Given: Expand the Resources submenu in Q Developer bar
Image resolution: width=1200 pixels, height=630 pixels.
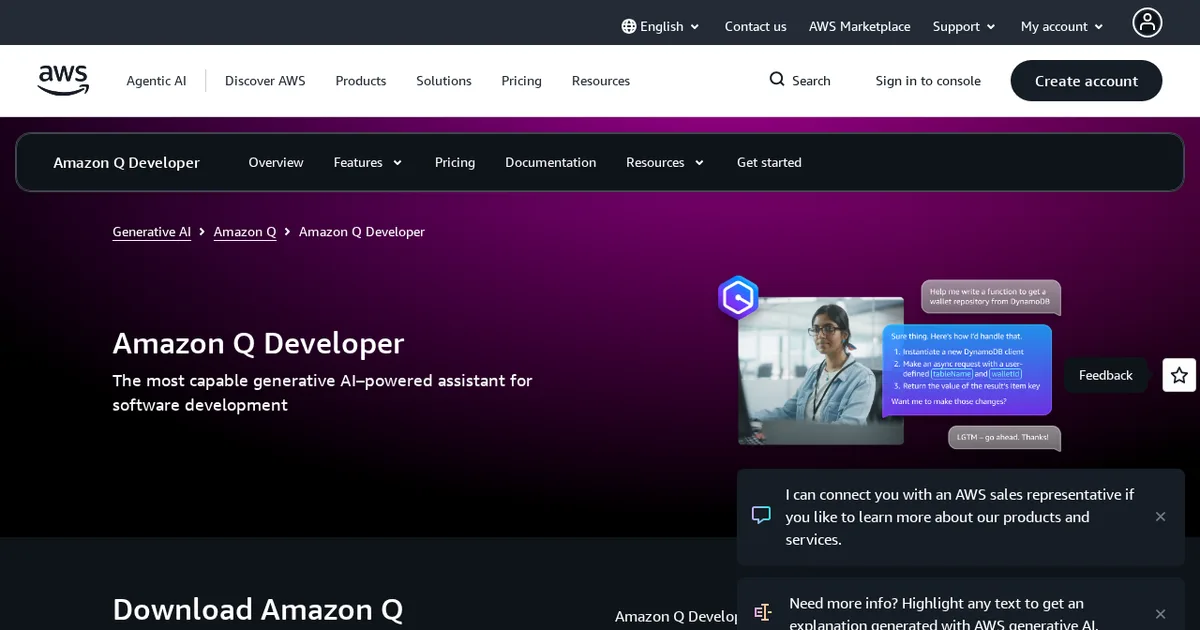Looking at the screenshot, I should 665,162.
